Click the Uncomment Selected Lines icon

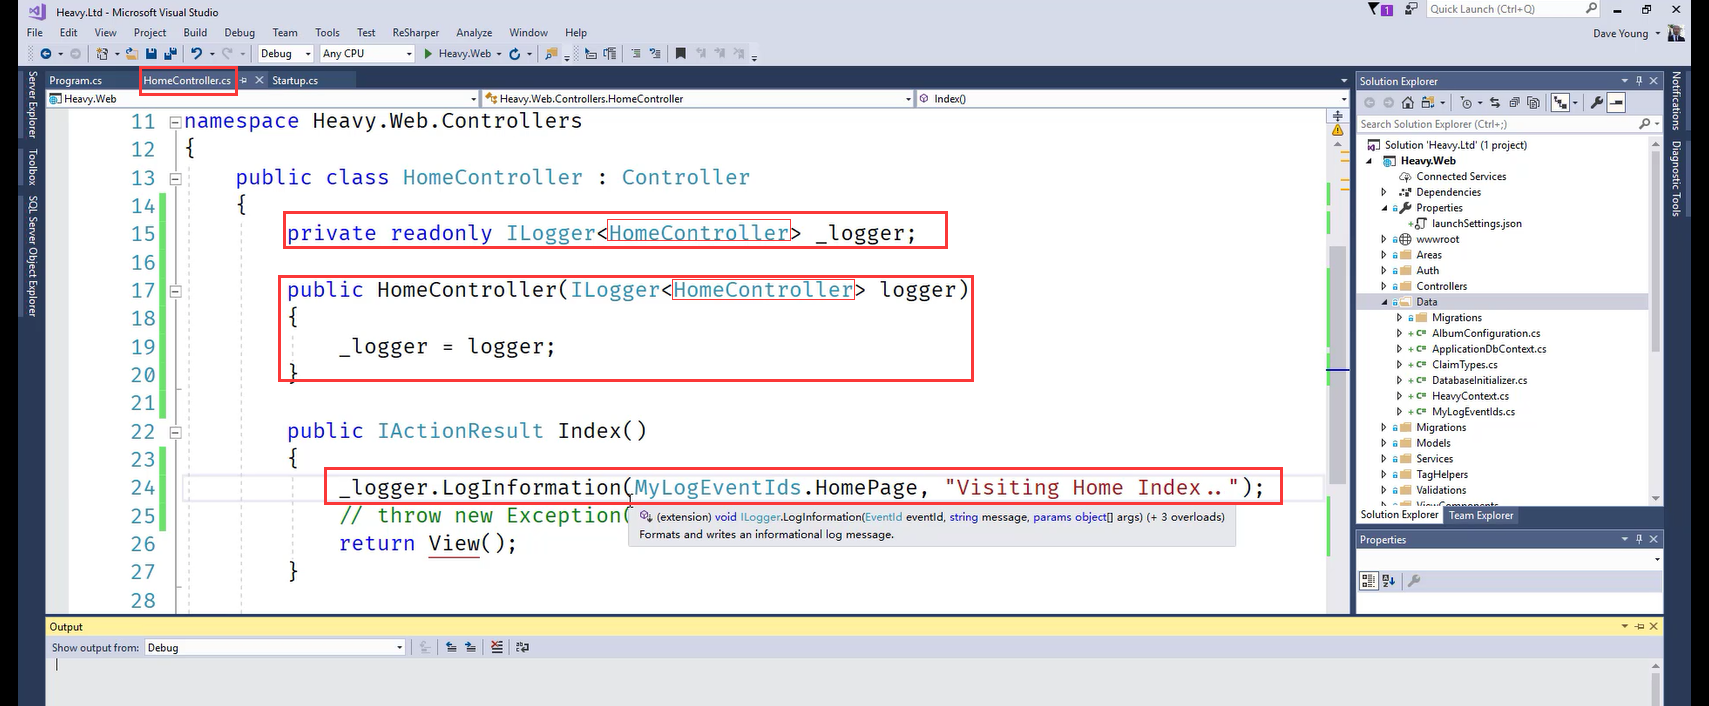click(x=655, y=54)
